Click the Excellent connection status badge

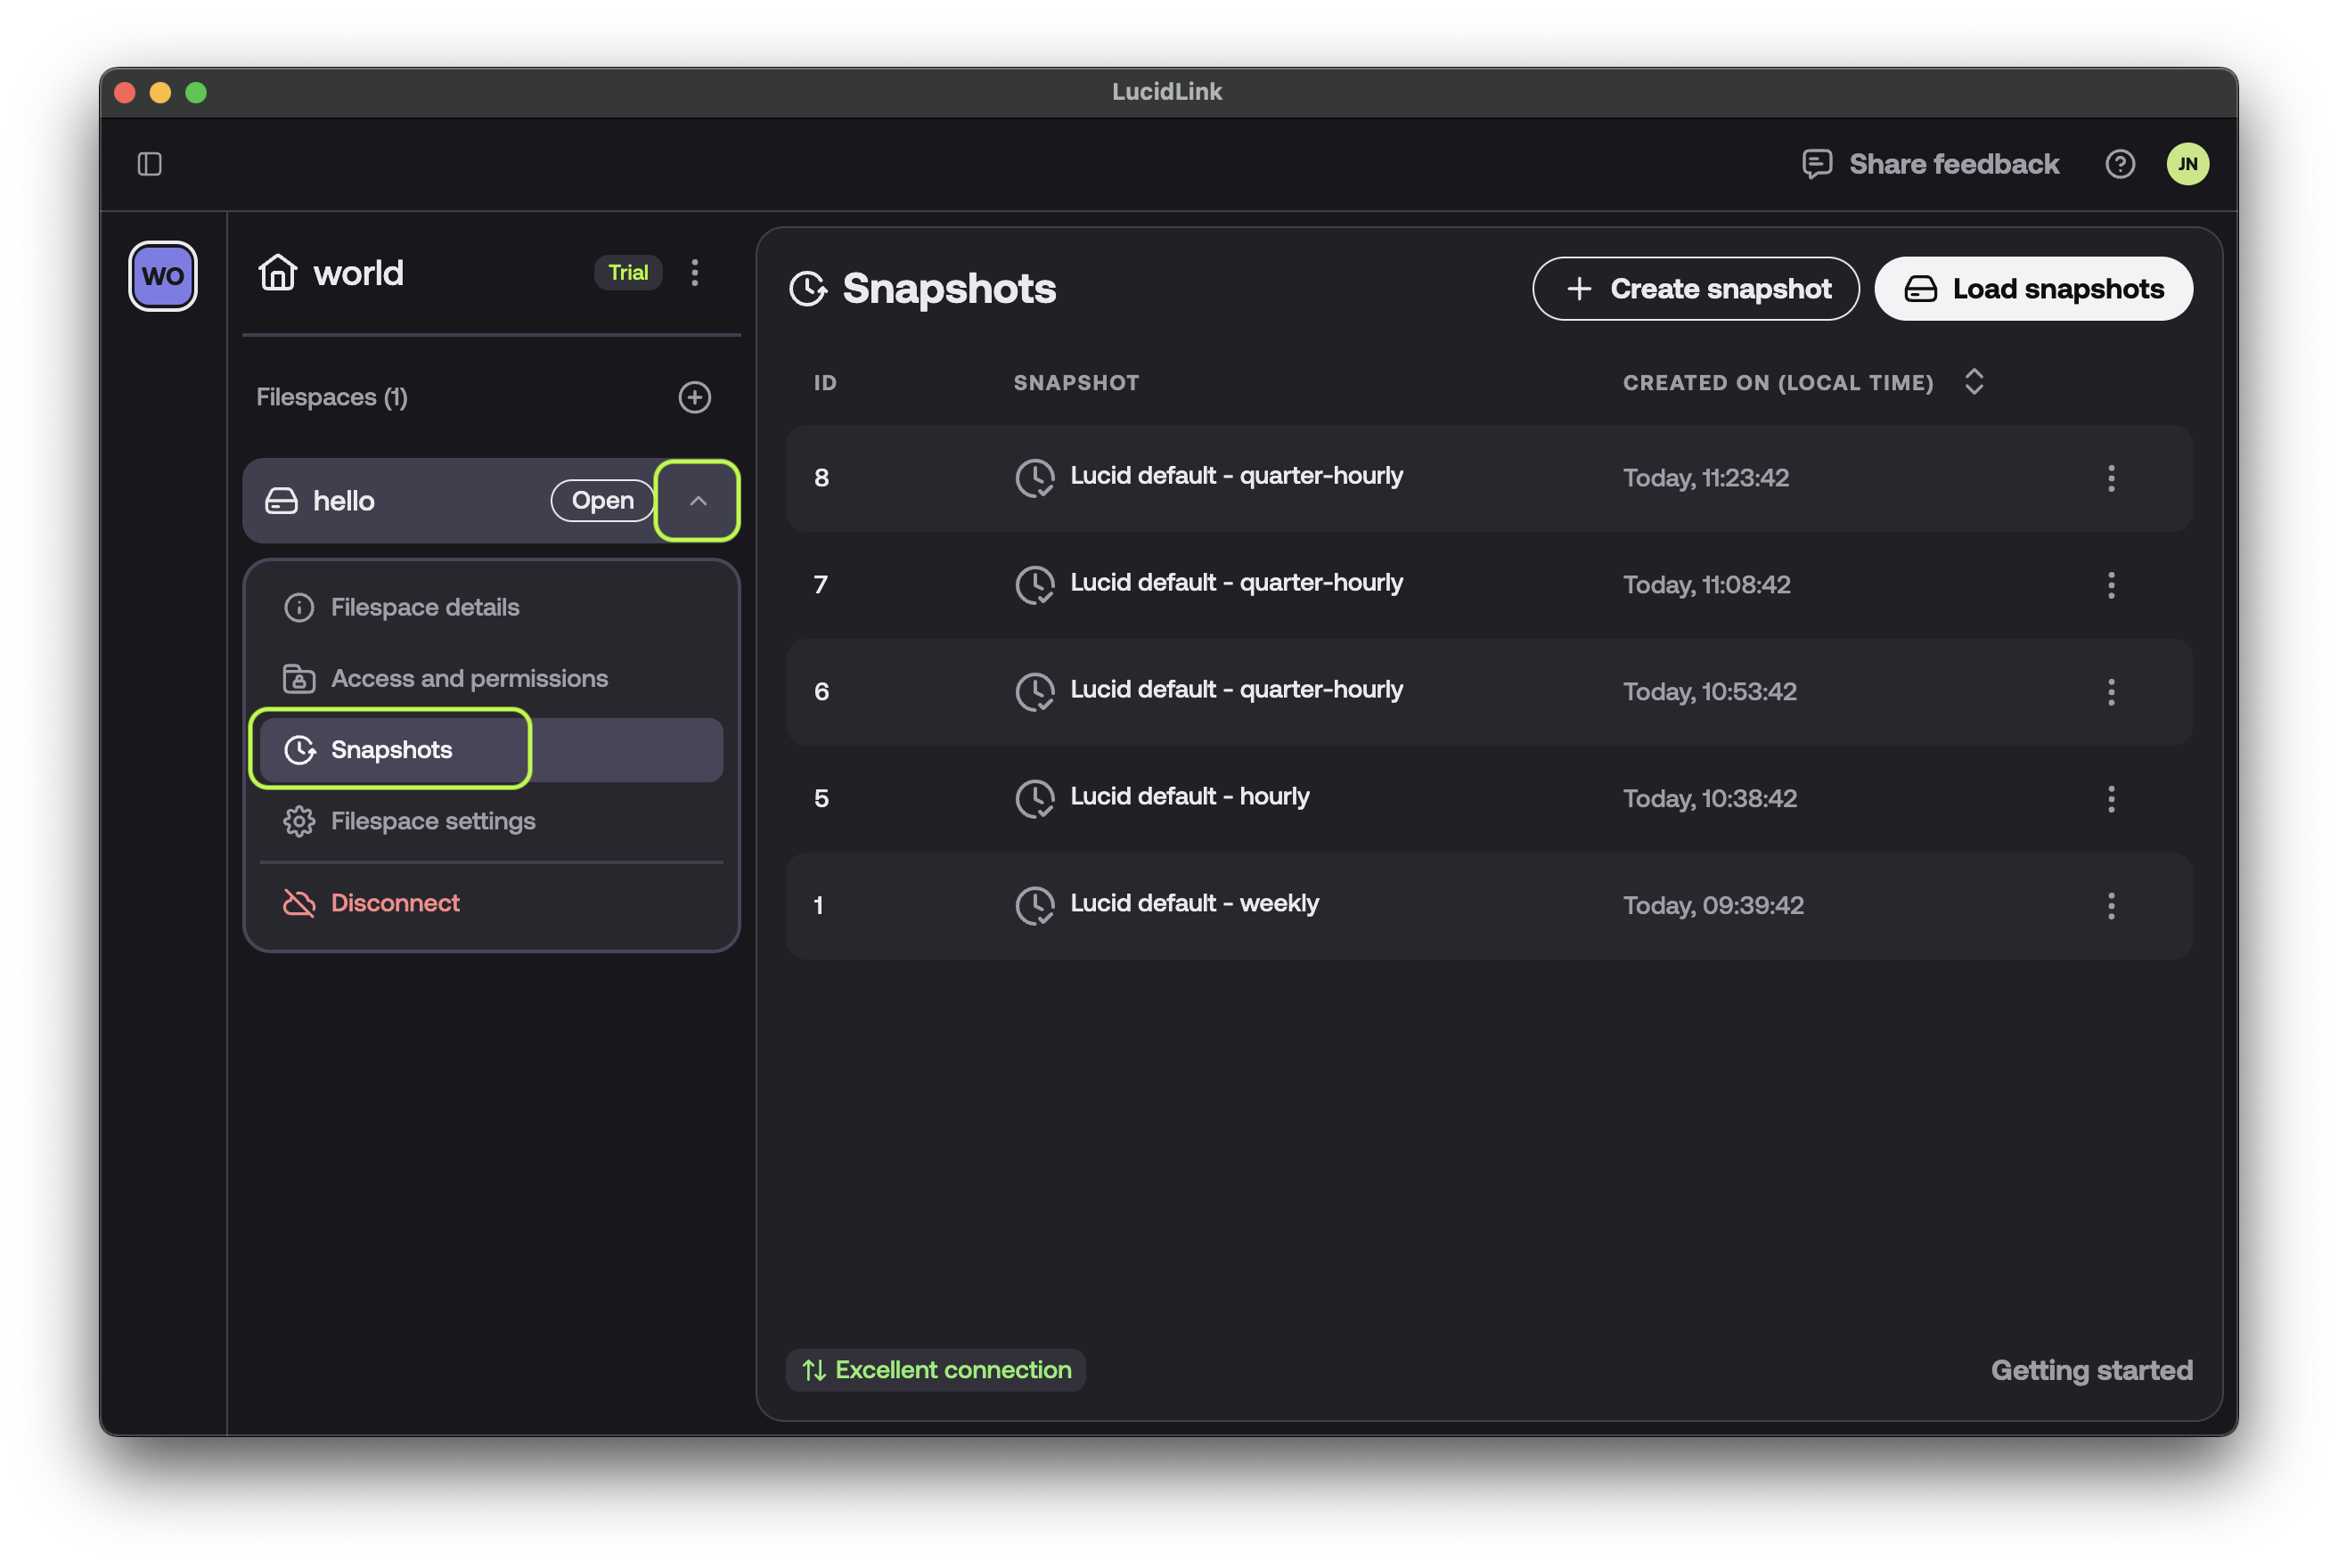[x=936, y=1370]
